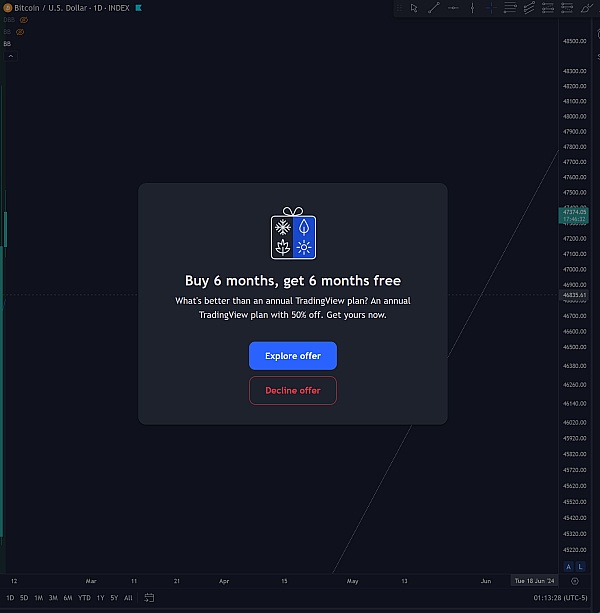Switch to 5Y date range
This screenshot has width=600, height=613.
coord(114,598)
